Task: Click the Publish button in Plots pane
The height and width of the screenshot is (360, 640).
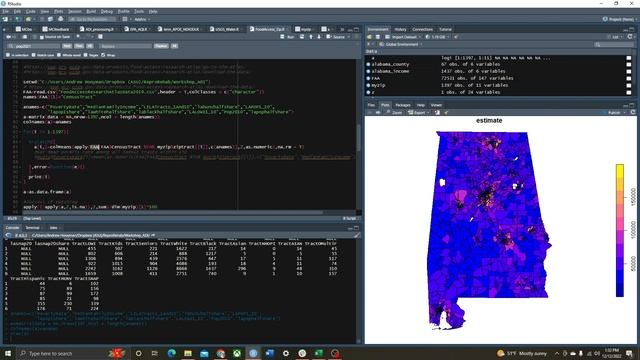Action: click(x=614, y=112)
